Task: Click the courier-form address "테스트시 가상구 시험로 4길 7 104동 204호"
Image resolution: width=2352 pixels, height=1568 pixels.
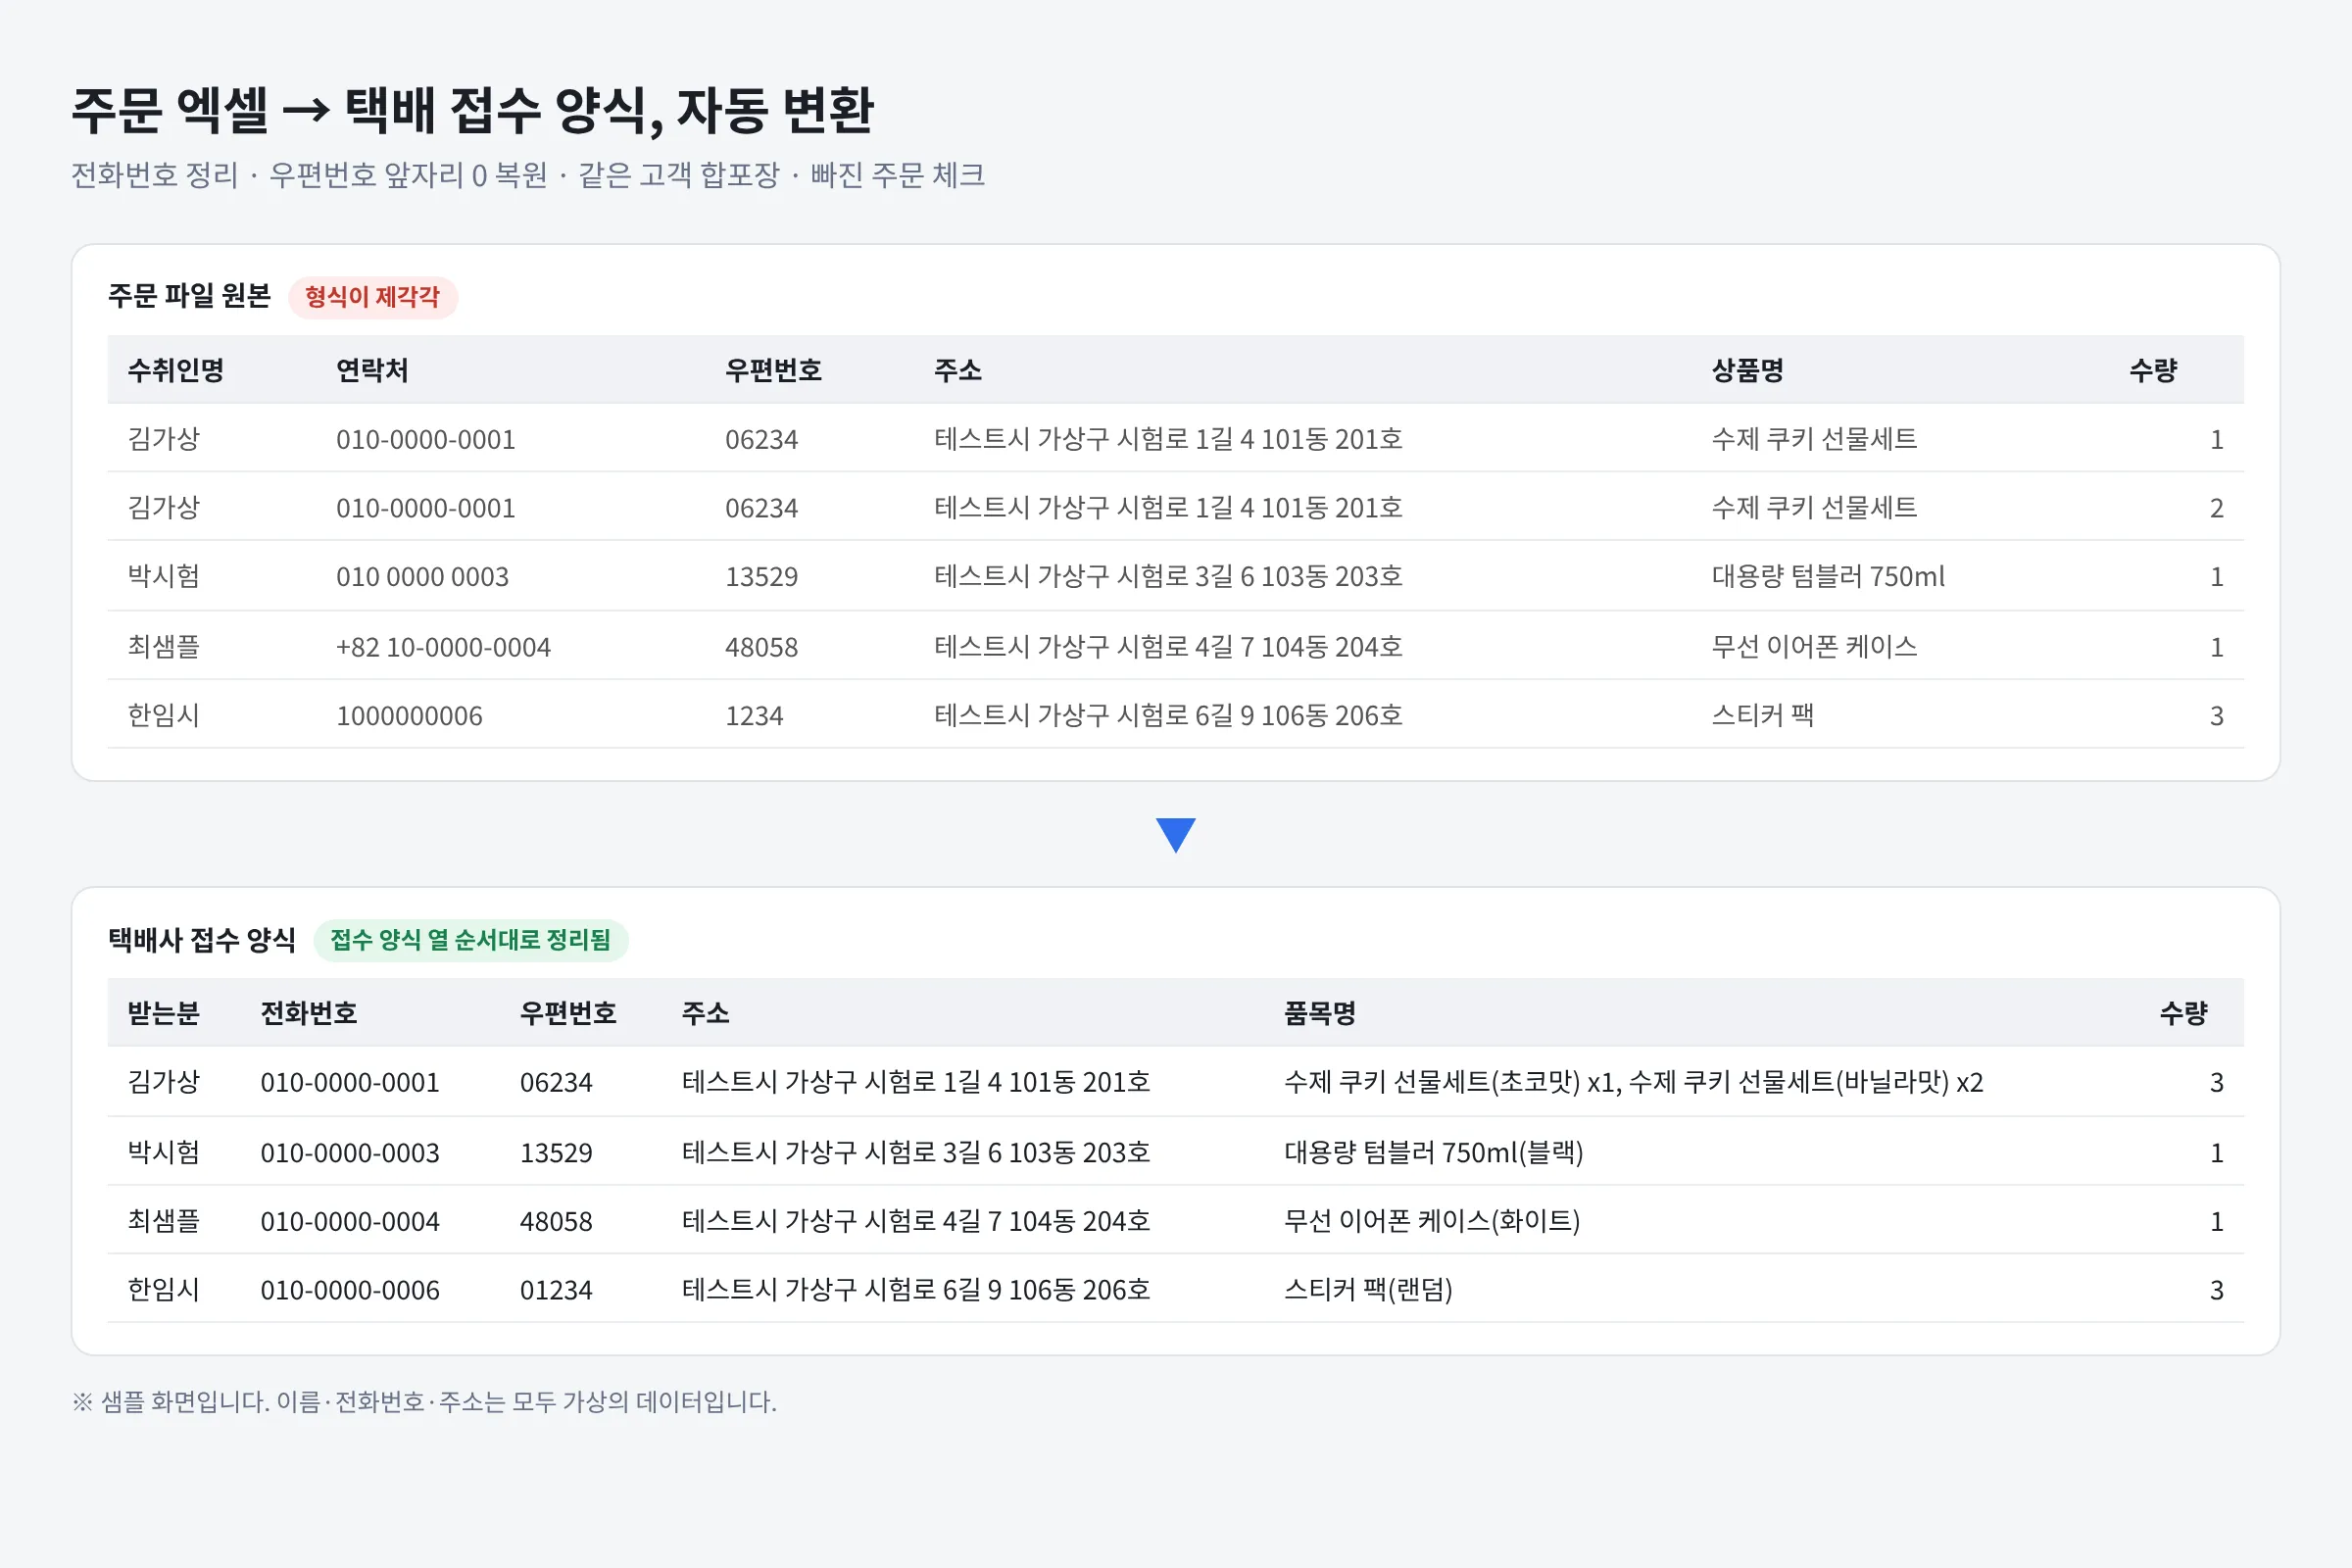Action: (x=916, y=1221)
